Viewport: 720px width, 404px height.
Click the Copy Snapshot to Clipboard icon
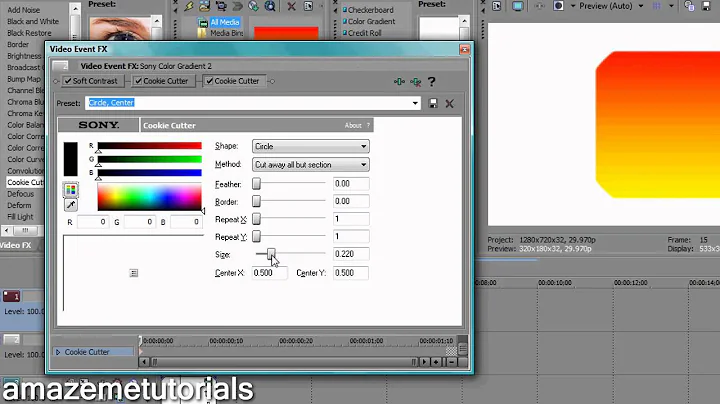pyautogui.click(x=689, y=6)
